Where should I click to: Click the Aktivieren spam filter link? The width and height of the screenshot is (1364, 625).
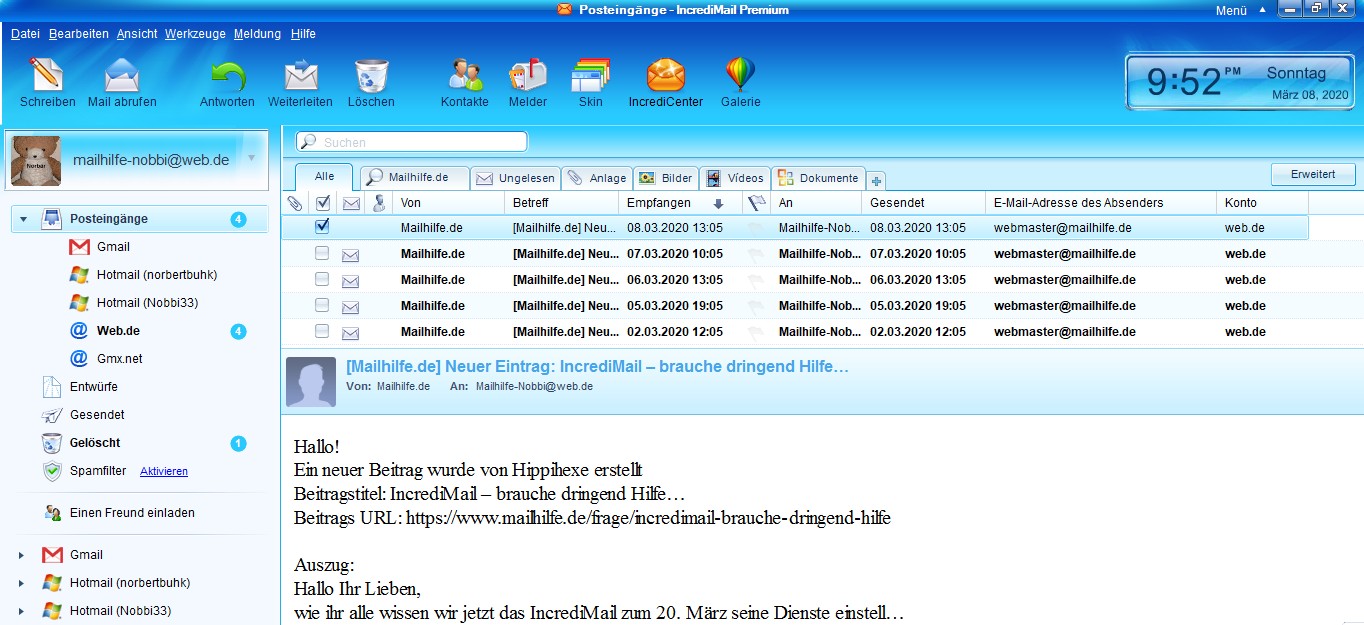164,471
